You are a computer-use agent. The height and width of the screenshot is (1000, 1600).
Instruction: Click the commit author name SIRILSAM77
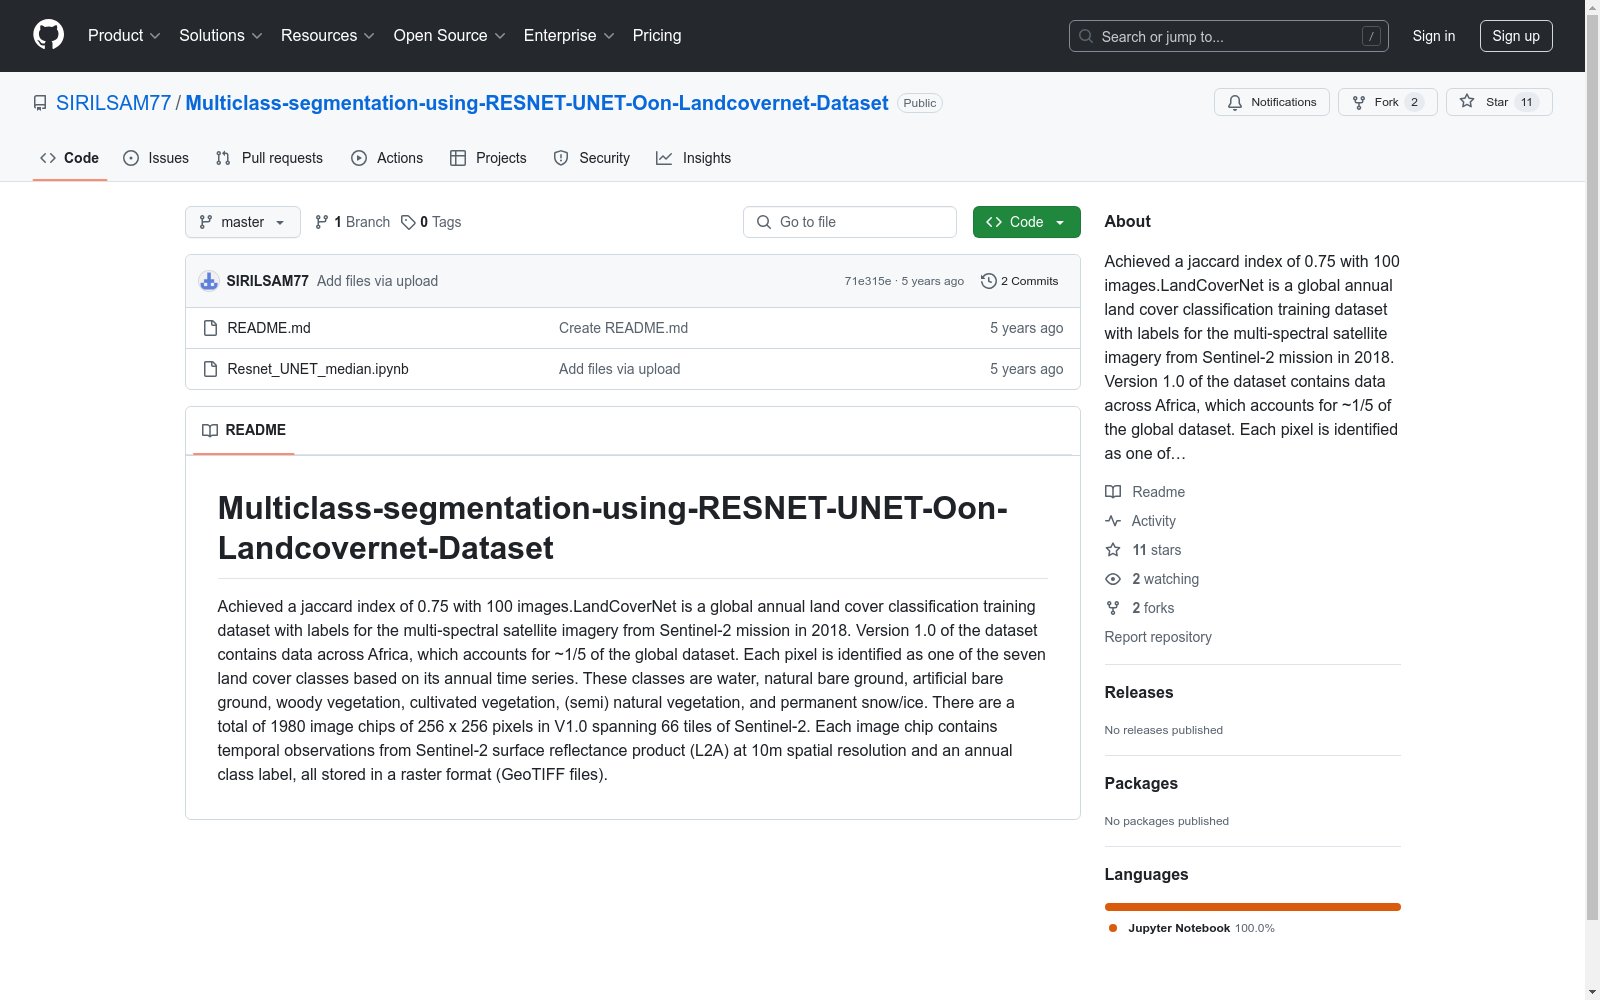pos(268,281)
